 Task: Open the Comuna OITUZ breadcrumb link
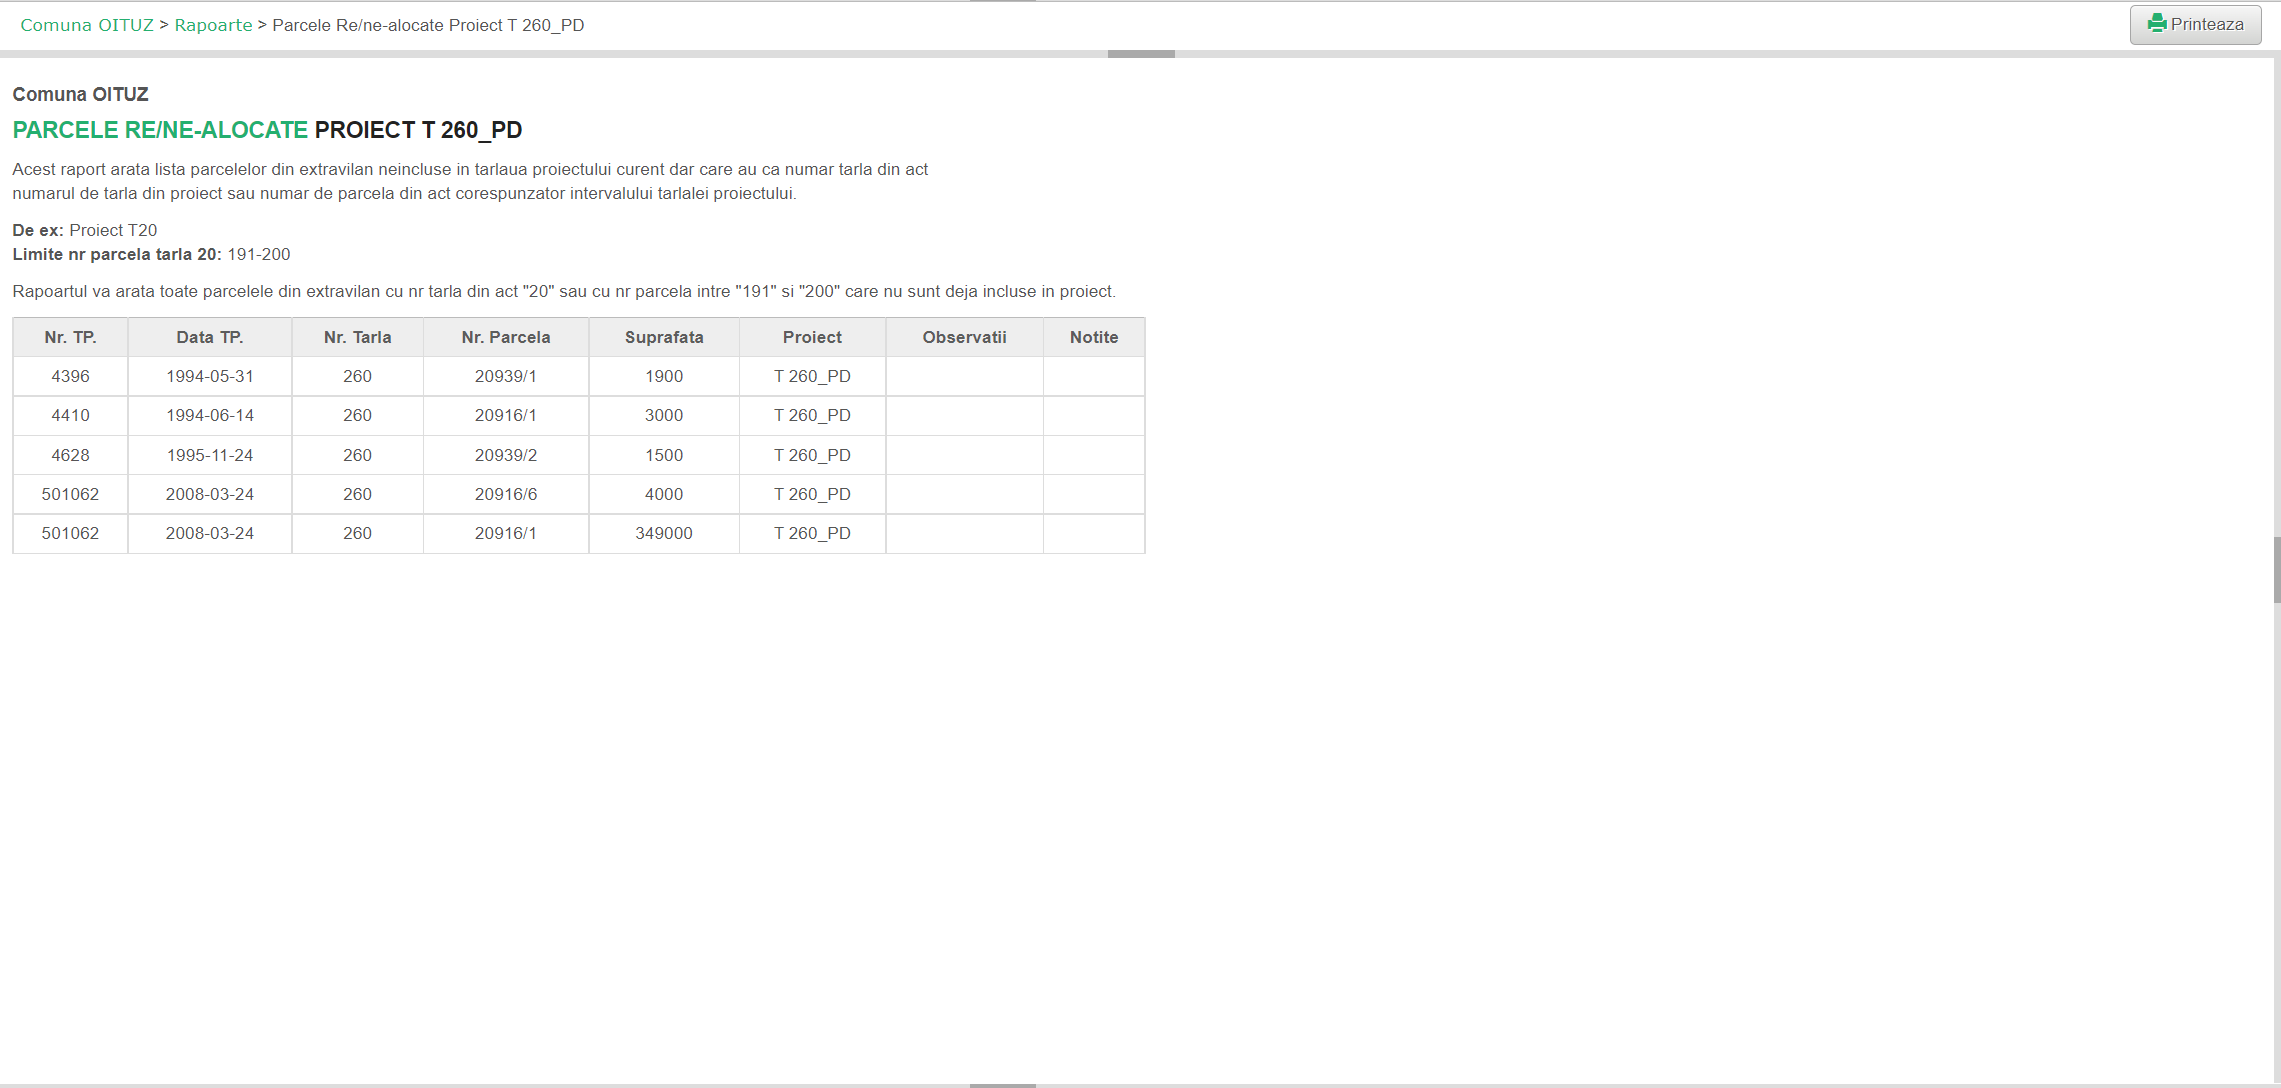tap(87, 25)
